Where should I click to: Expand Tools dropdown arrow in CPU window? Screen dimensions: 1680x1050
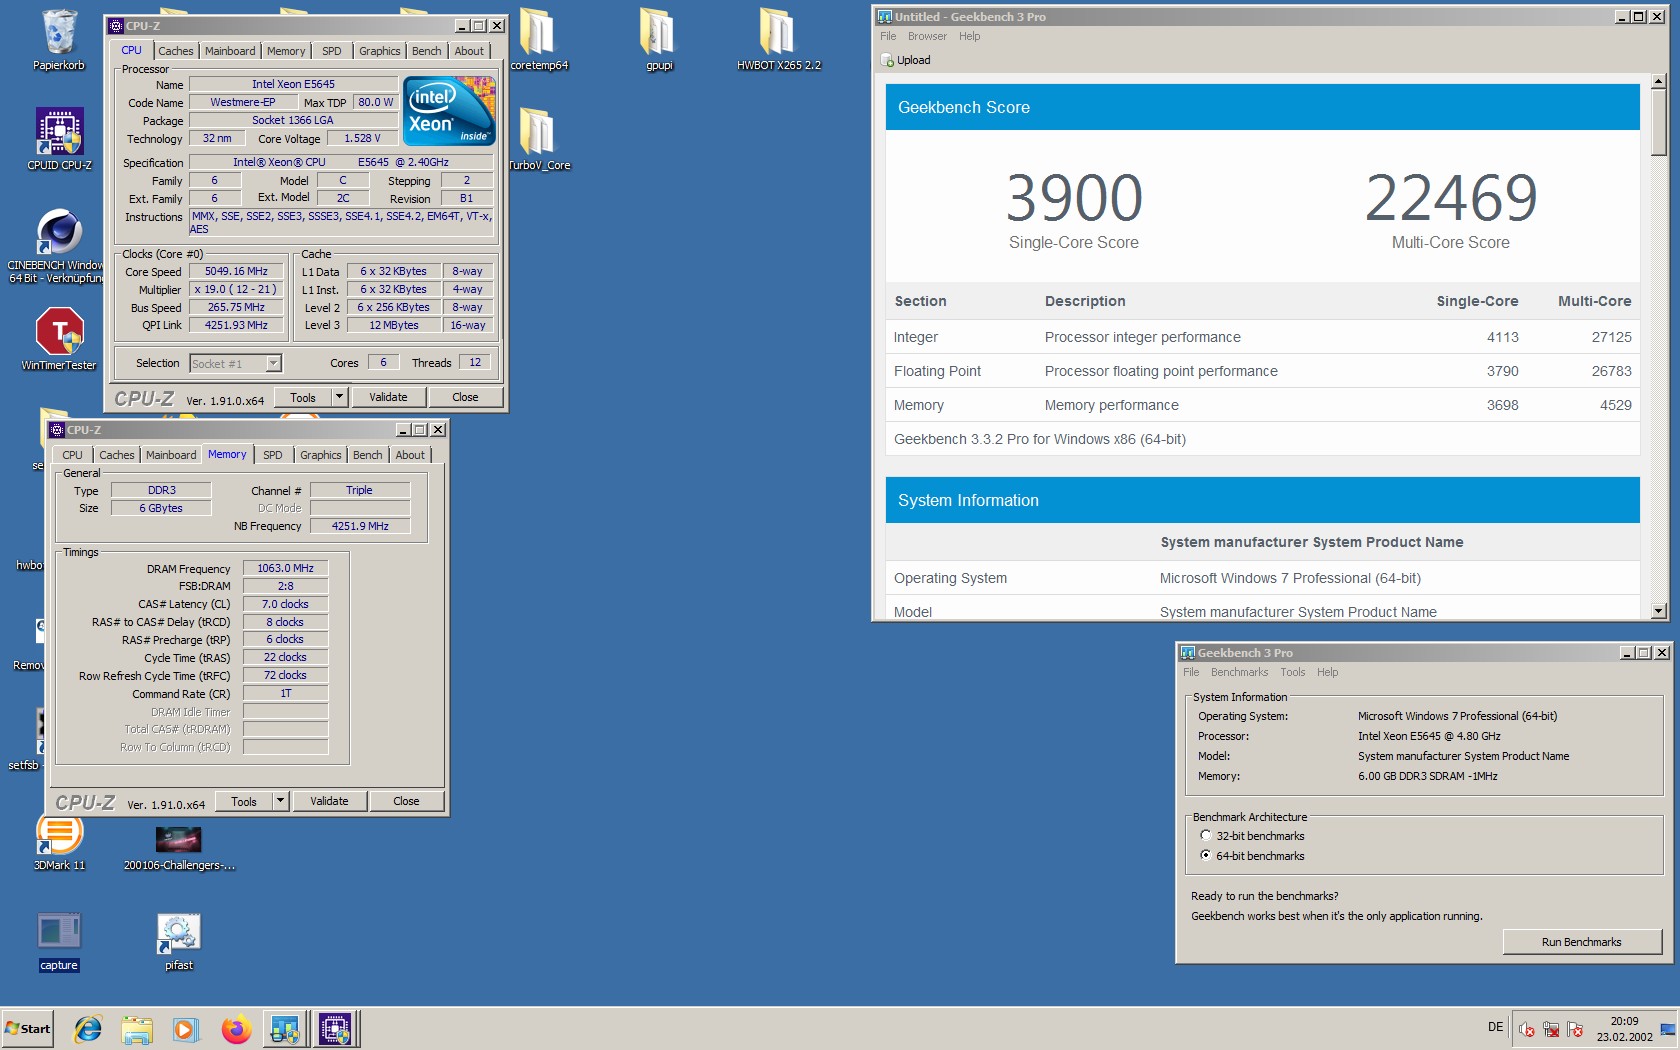(339, 397)
